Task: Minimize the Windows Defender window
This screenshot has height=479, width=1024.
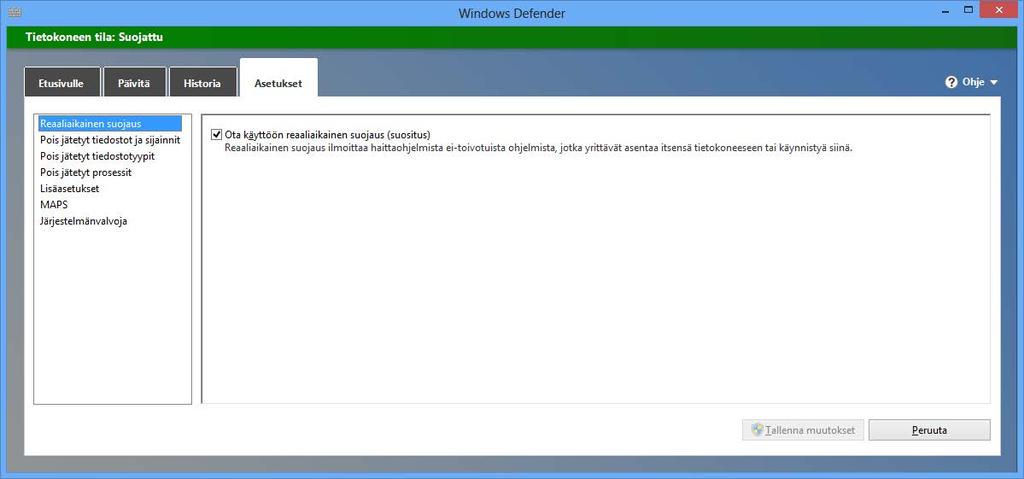Action: (x=946, y=10)
